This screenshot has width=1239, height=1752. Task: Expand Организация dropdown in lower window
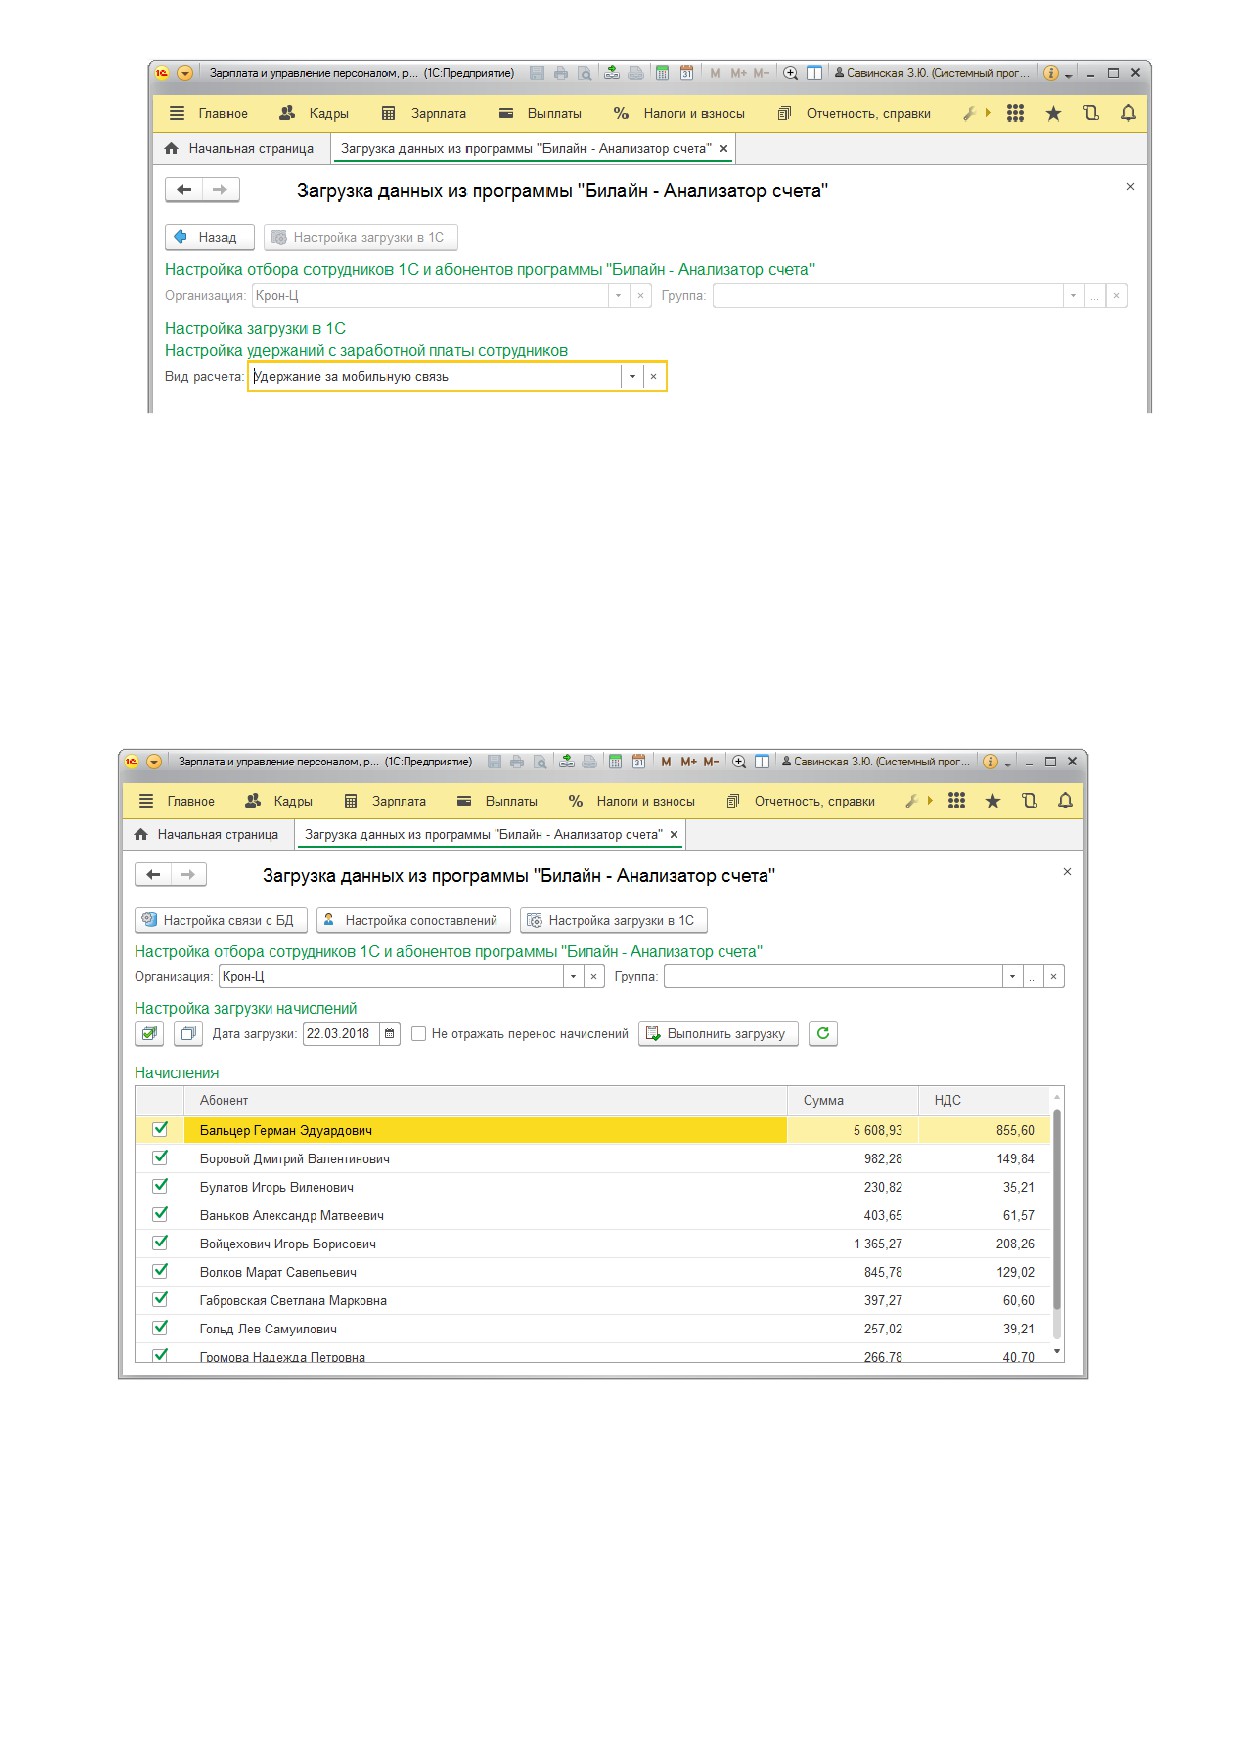[x=573, y=977]
